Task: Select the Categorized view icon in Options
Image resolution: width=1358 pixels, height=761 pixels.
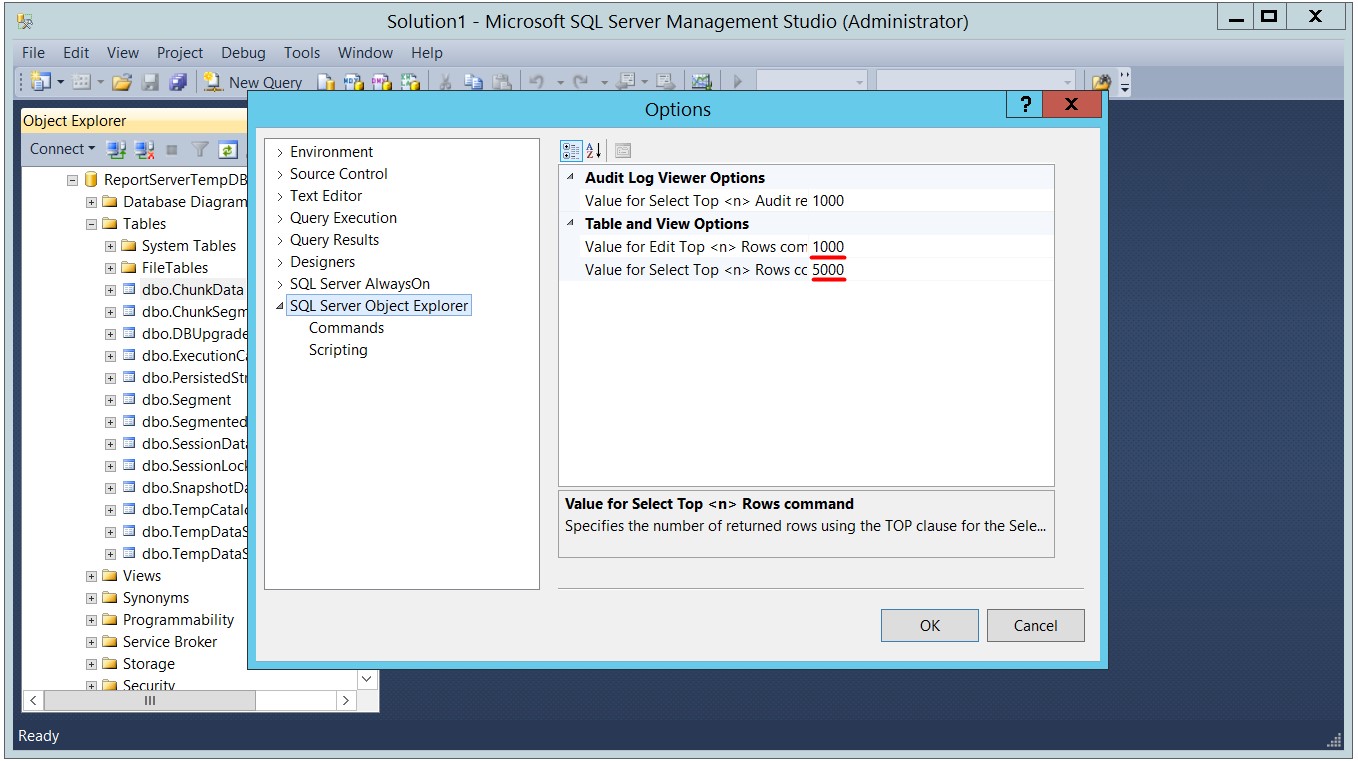Action: tap(571, 151)
